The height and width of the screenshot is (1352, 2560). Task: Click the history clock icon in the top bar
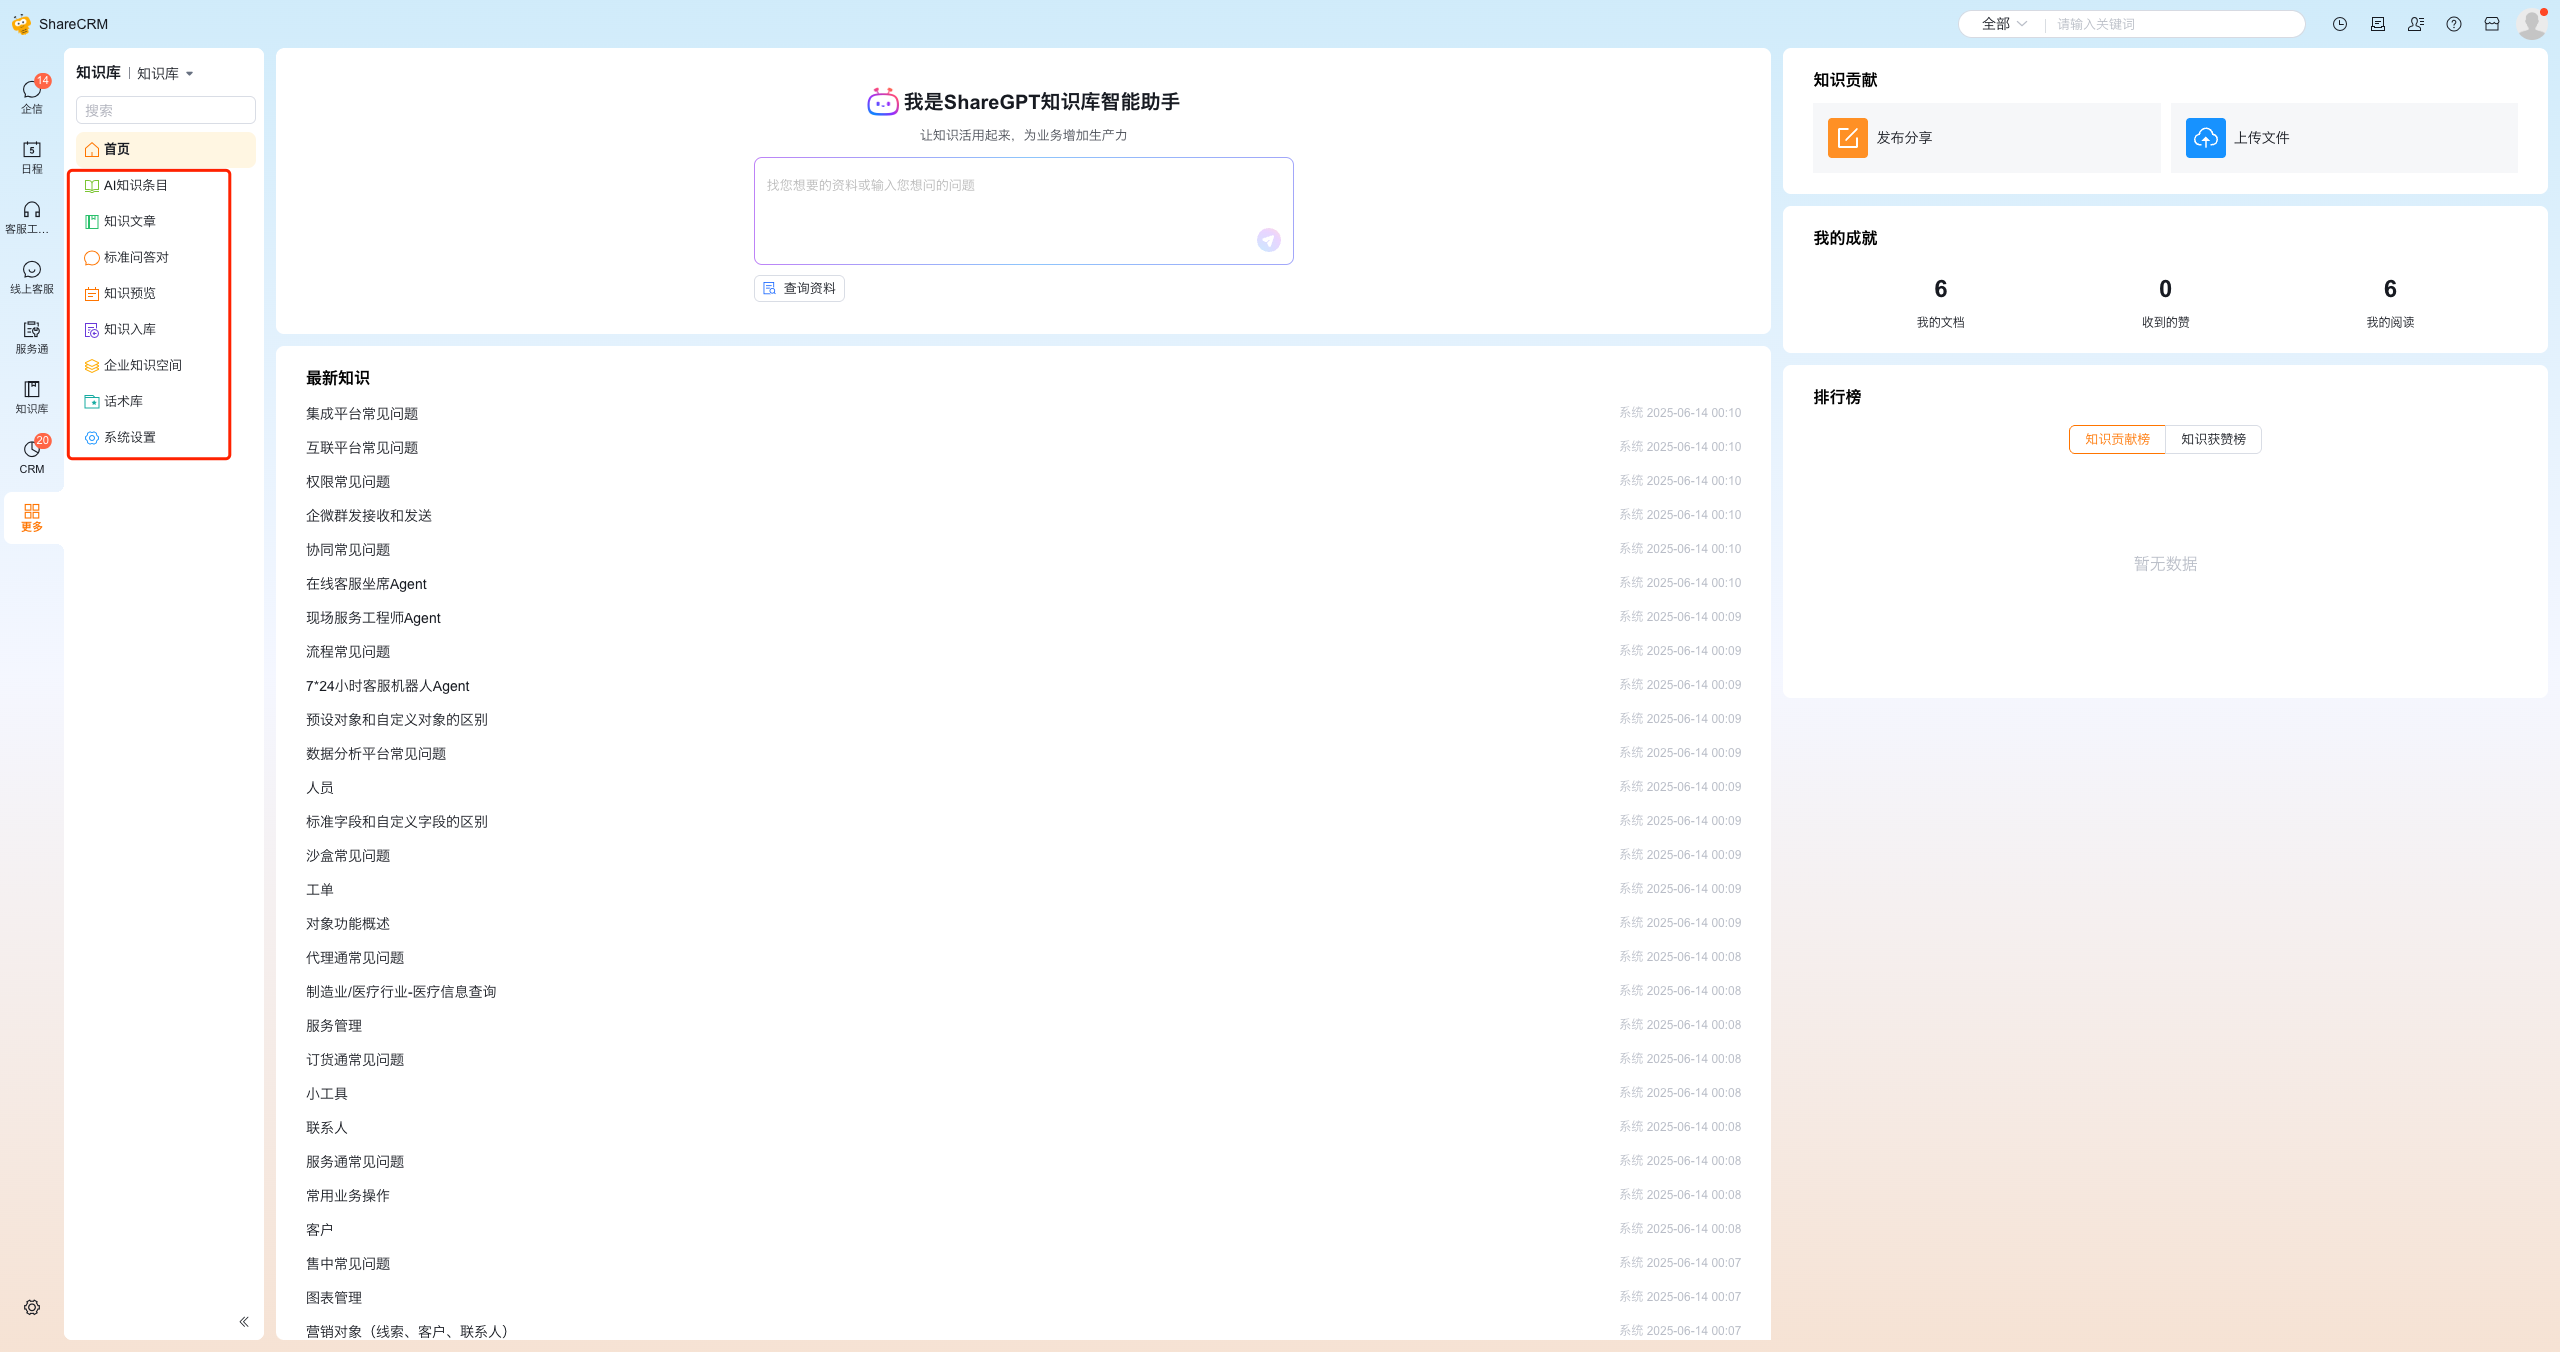coord(2339,24)
